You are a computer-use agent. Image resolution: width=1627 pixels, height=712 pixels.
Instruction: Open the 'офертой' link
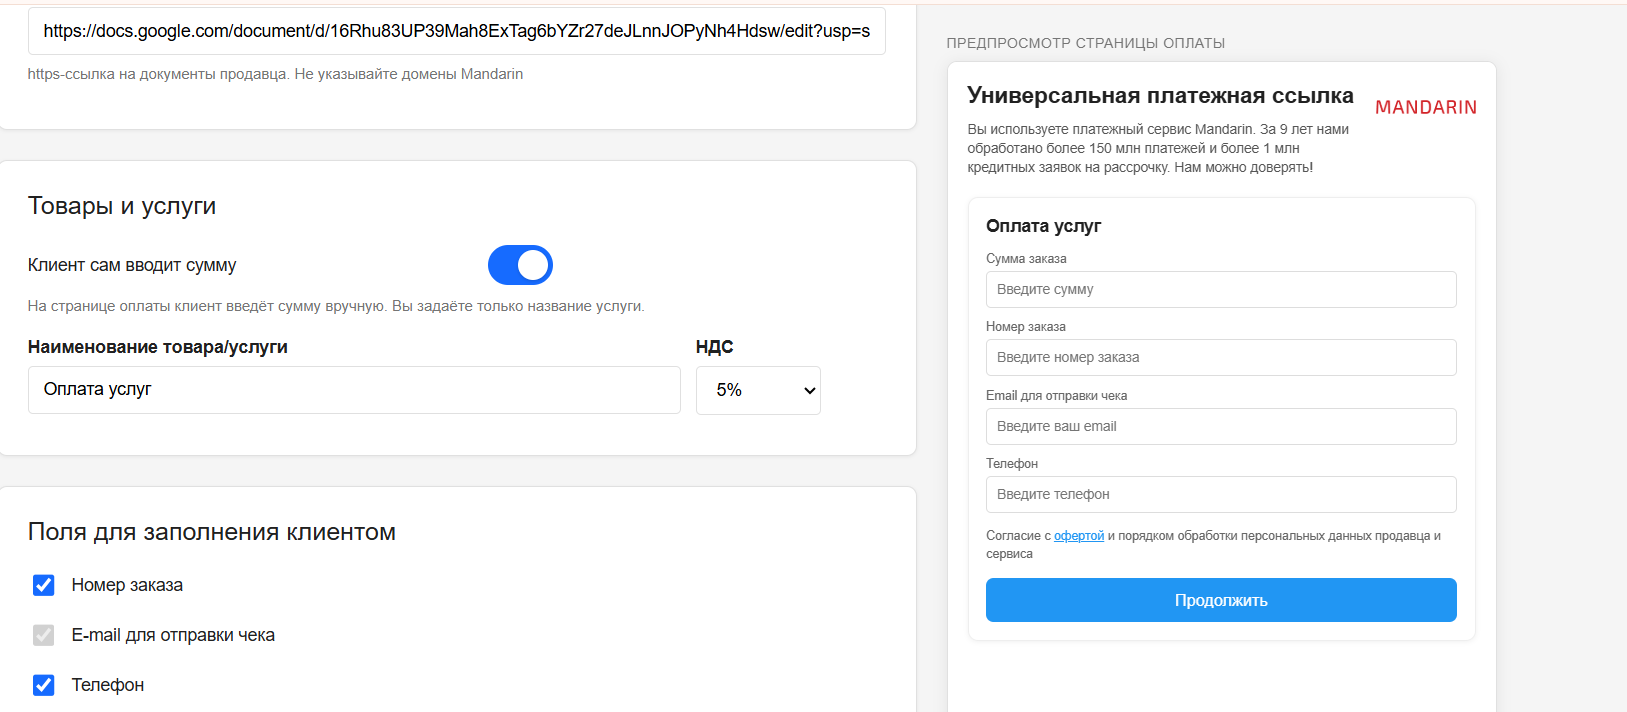(1079, 536)
